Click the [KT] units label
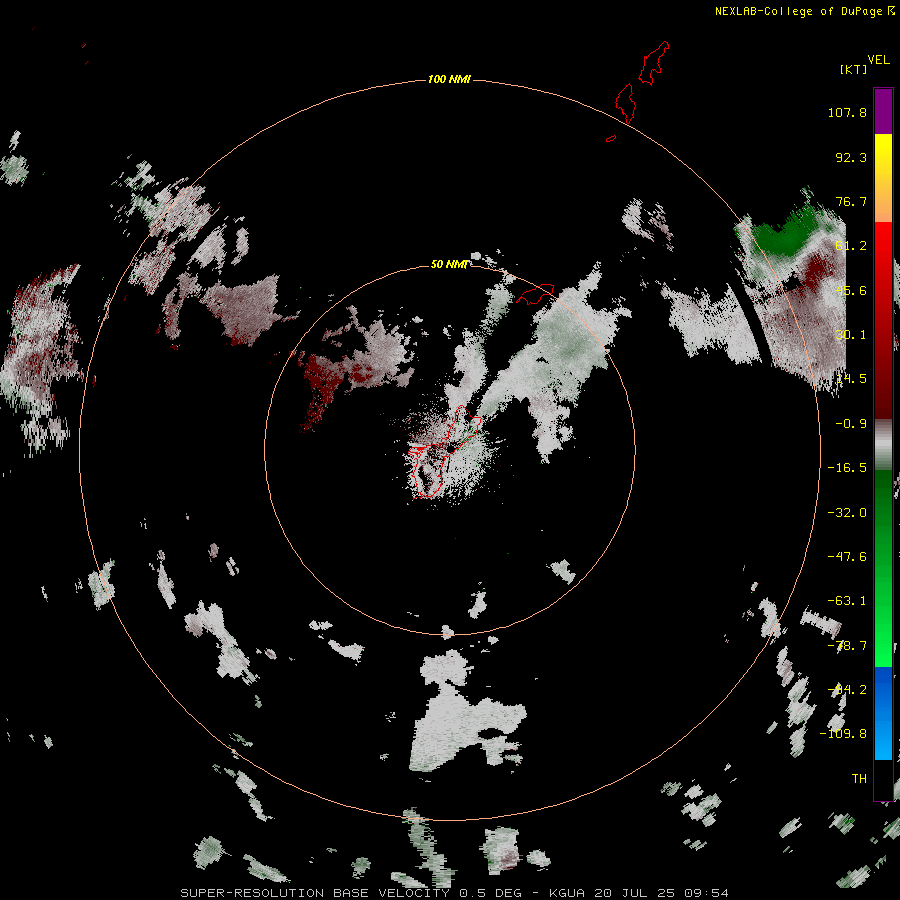 tap(853, 69)
